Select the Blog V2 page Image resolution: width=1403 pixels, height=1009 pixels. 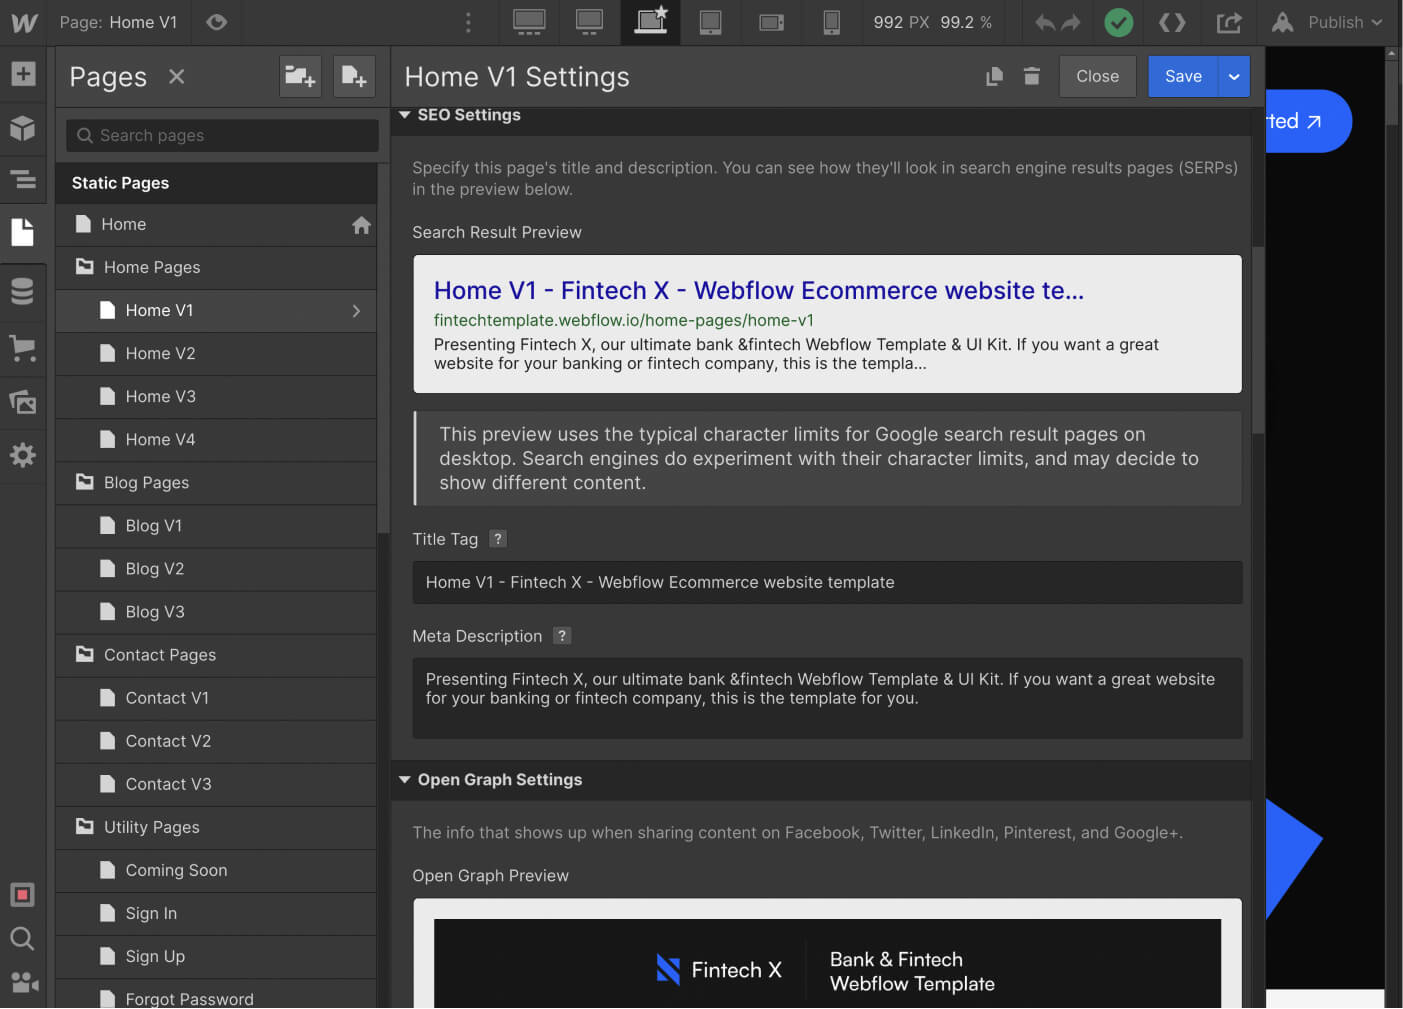pyautogui.click(x=216, y=569)
